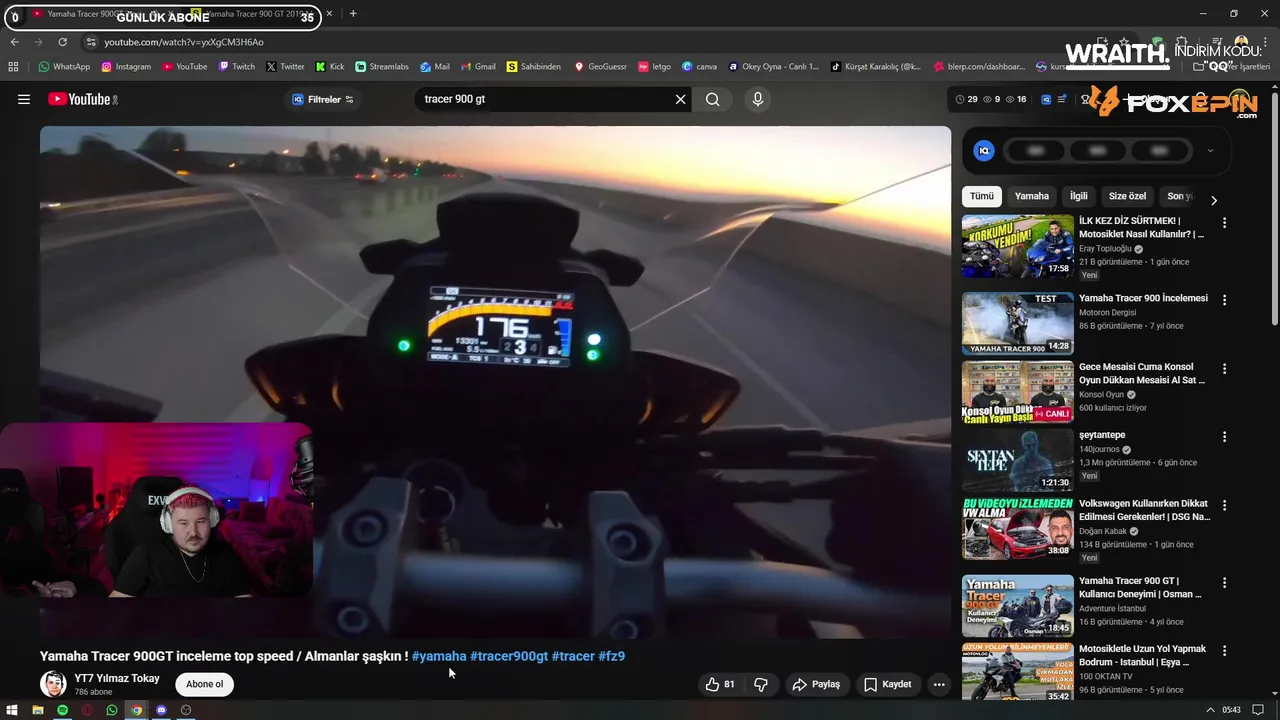Click the #tracer900gt hashtag
The width and height of the screenshot is (1280, 720).
[x=509, y=656]
